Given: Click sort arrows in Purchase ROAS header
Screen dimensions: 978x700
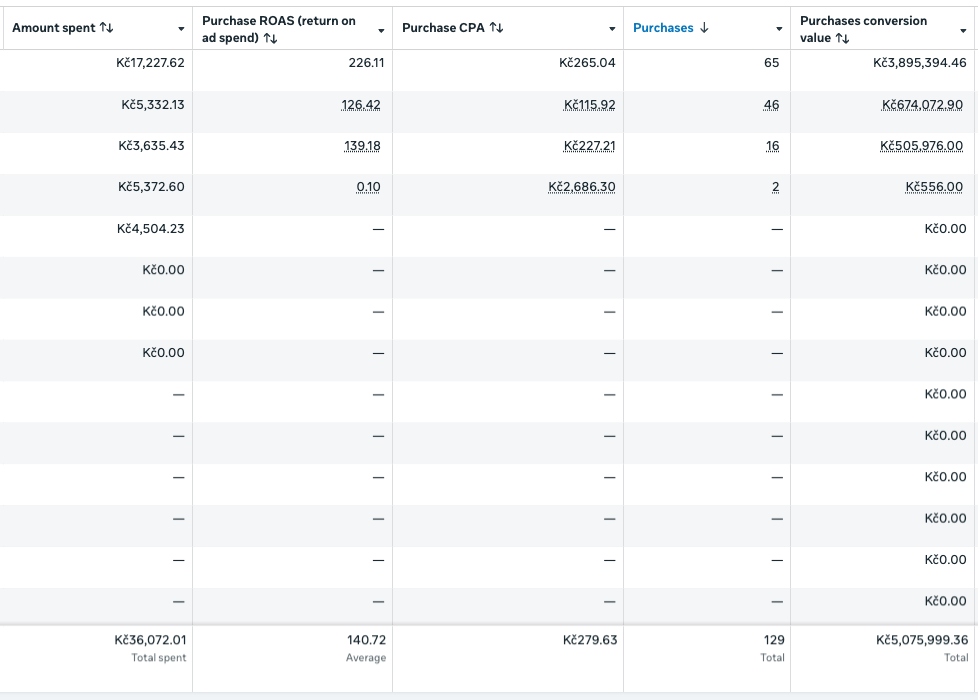Looking at the screenshot, I should click(x=271, y=39).
